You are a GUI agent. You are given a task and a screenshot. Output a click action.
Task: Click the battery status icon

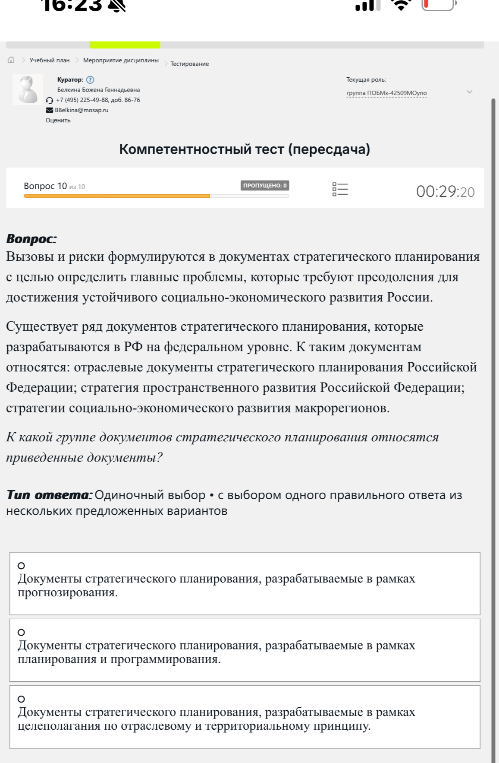point(439,5)
